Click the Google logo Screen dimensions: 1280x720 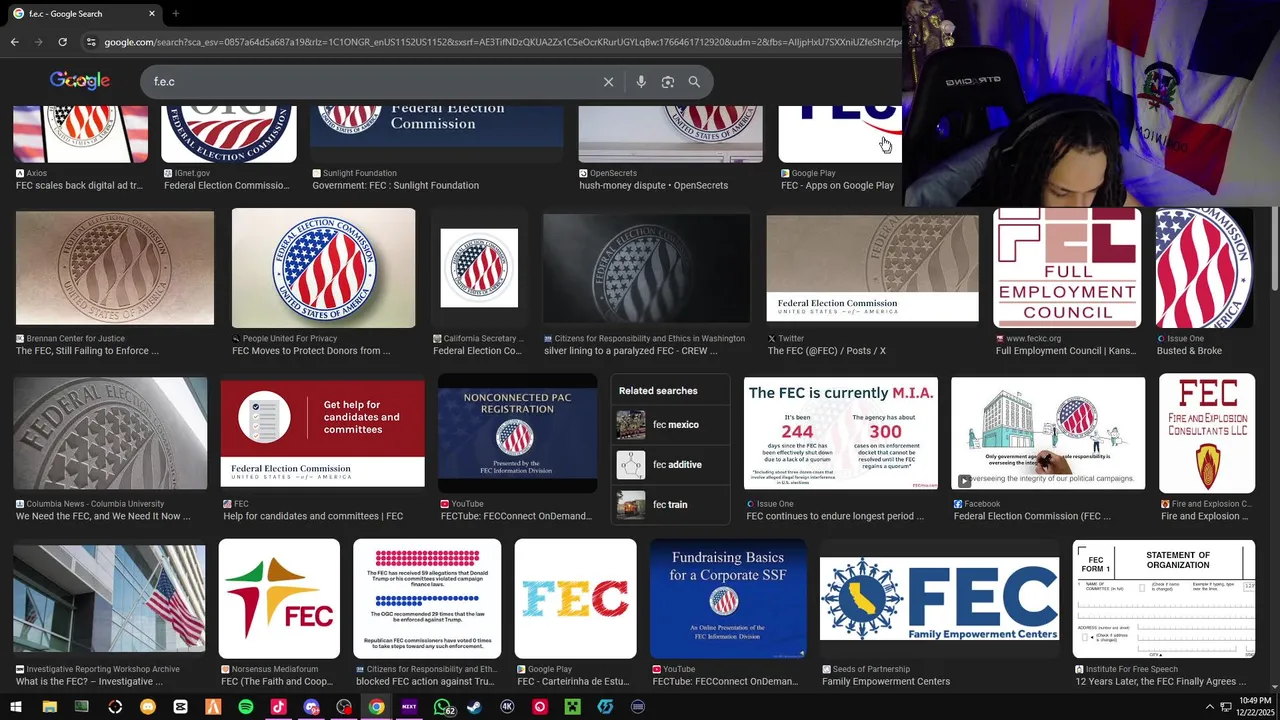tap(80, 81)
